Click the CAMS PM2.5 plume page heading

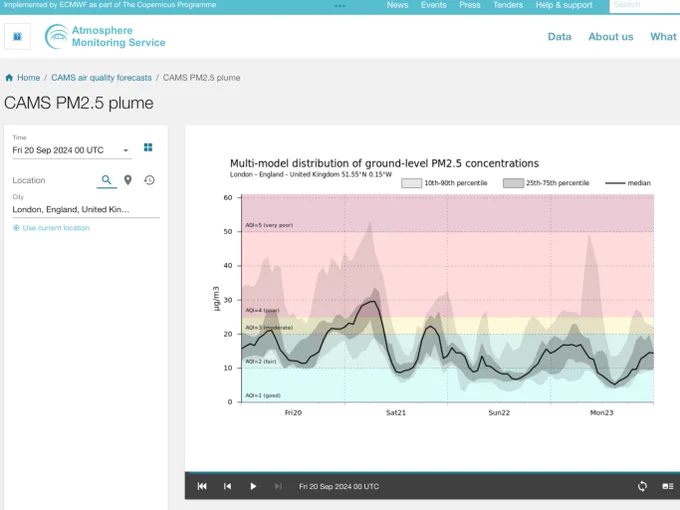pyautogui.click(x=79, y=103)
